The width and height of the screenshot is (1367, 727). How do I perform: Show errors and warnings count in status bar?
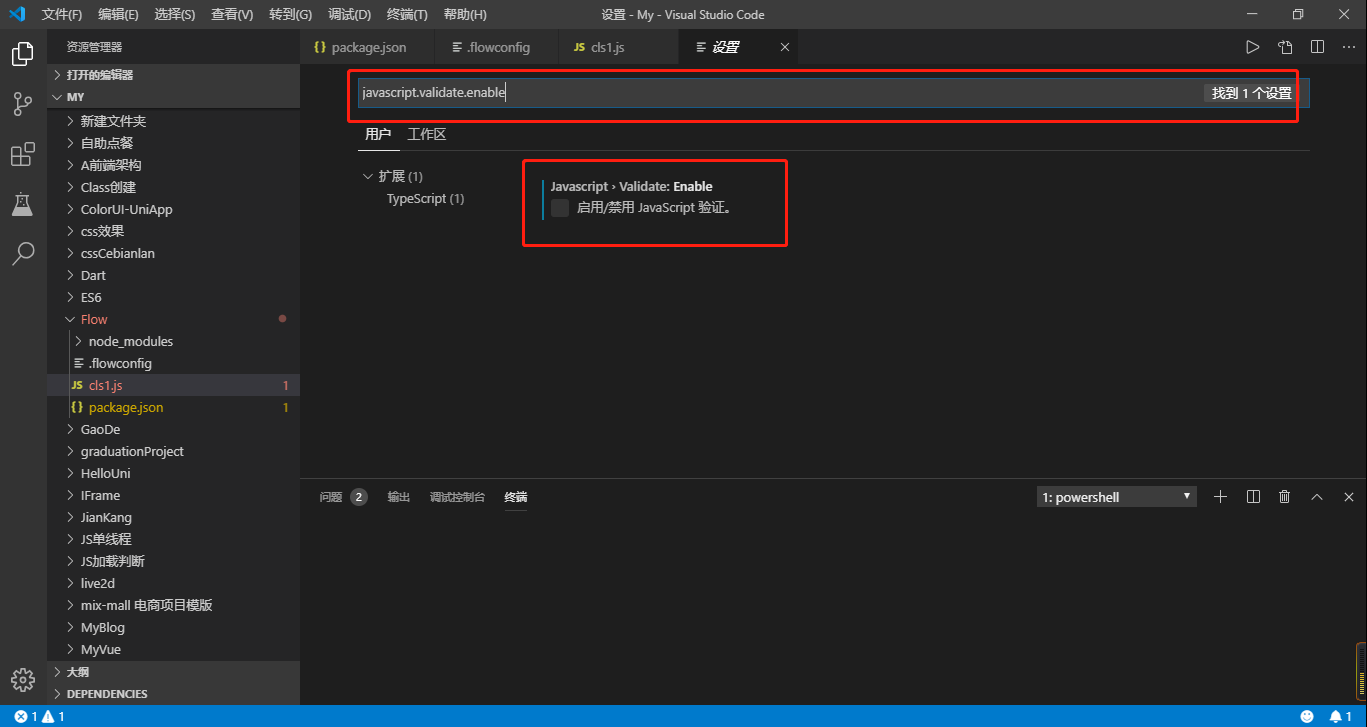[39, 716]
